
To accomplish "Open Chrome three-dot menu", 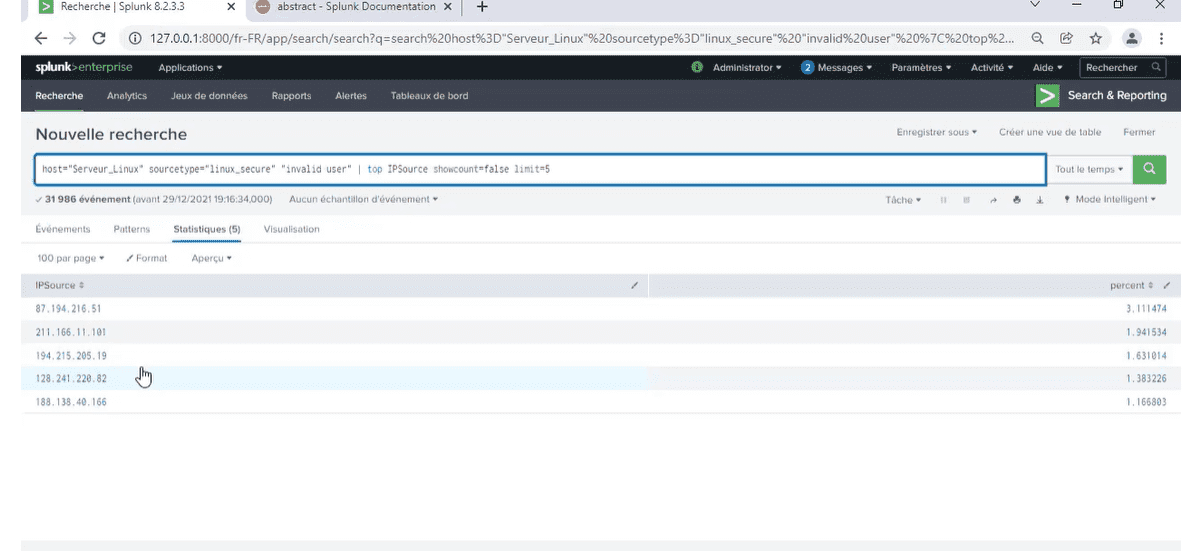I will (1162, 38).
